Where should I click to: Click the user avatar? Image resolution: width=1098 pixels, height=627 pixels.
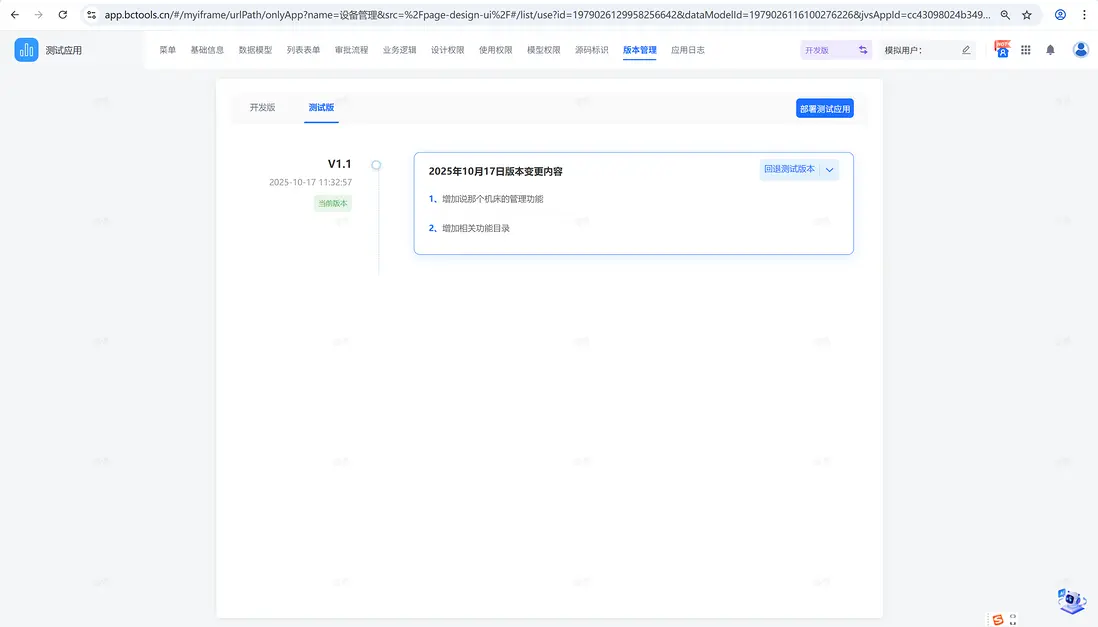1081,49
